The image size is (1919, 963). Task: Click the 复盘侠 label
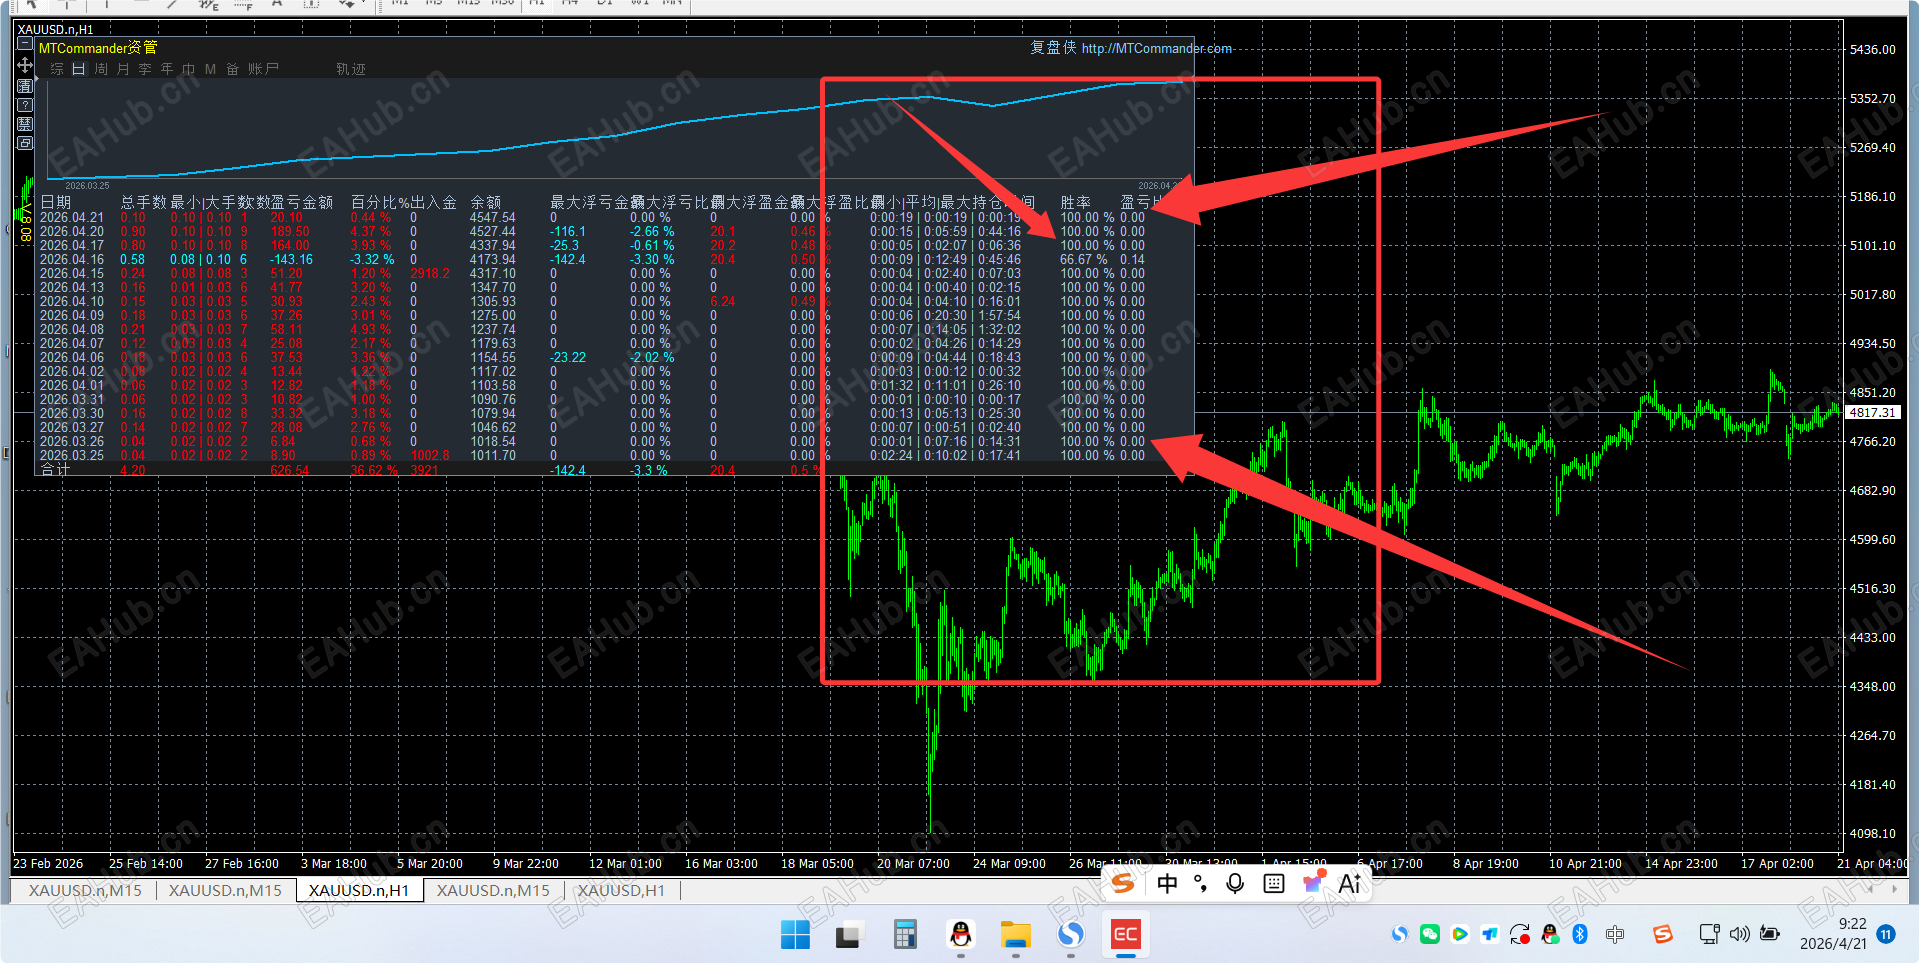pyautogui.click(x=1053, y=48)
